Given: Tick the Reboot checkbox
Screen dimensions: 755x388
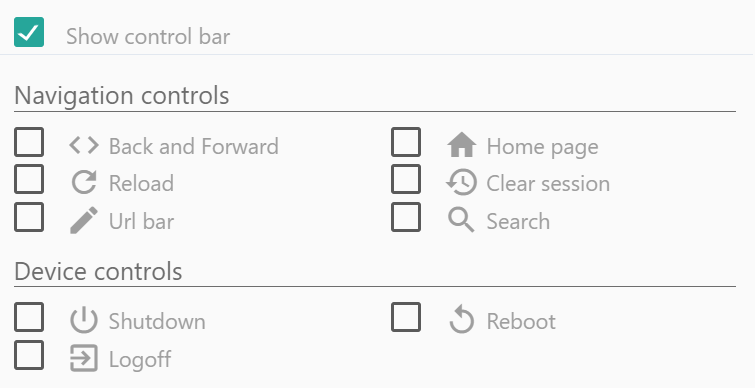Looking at the screenshot, I should (406, 317).
